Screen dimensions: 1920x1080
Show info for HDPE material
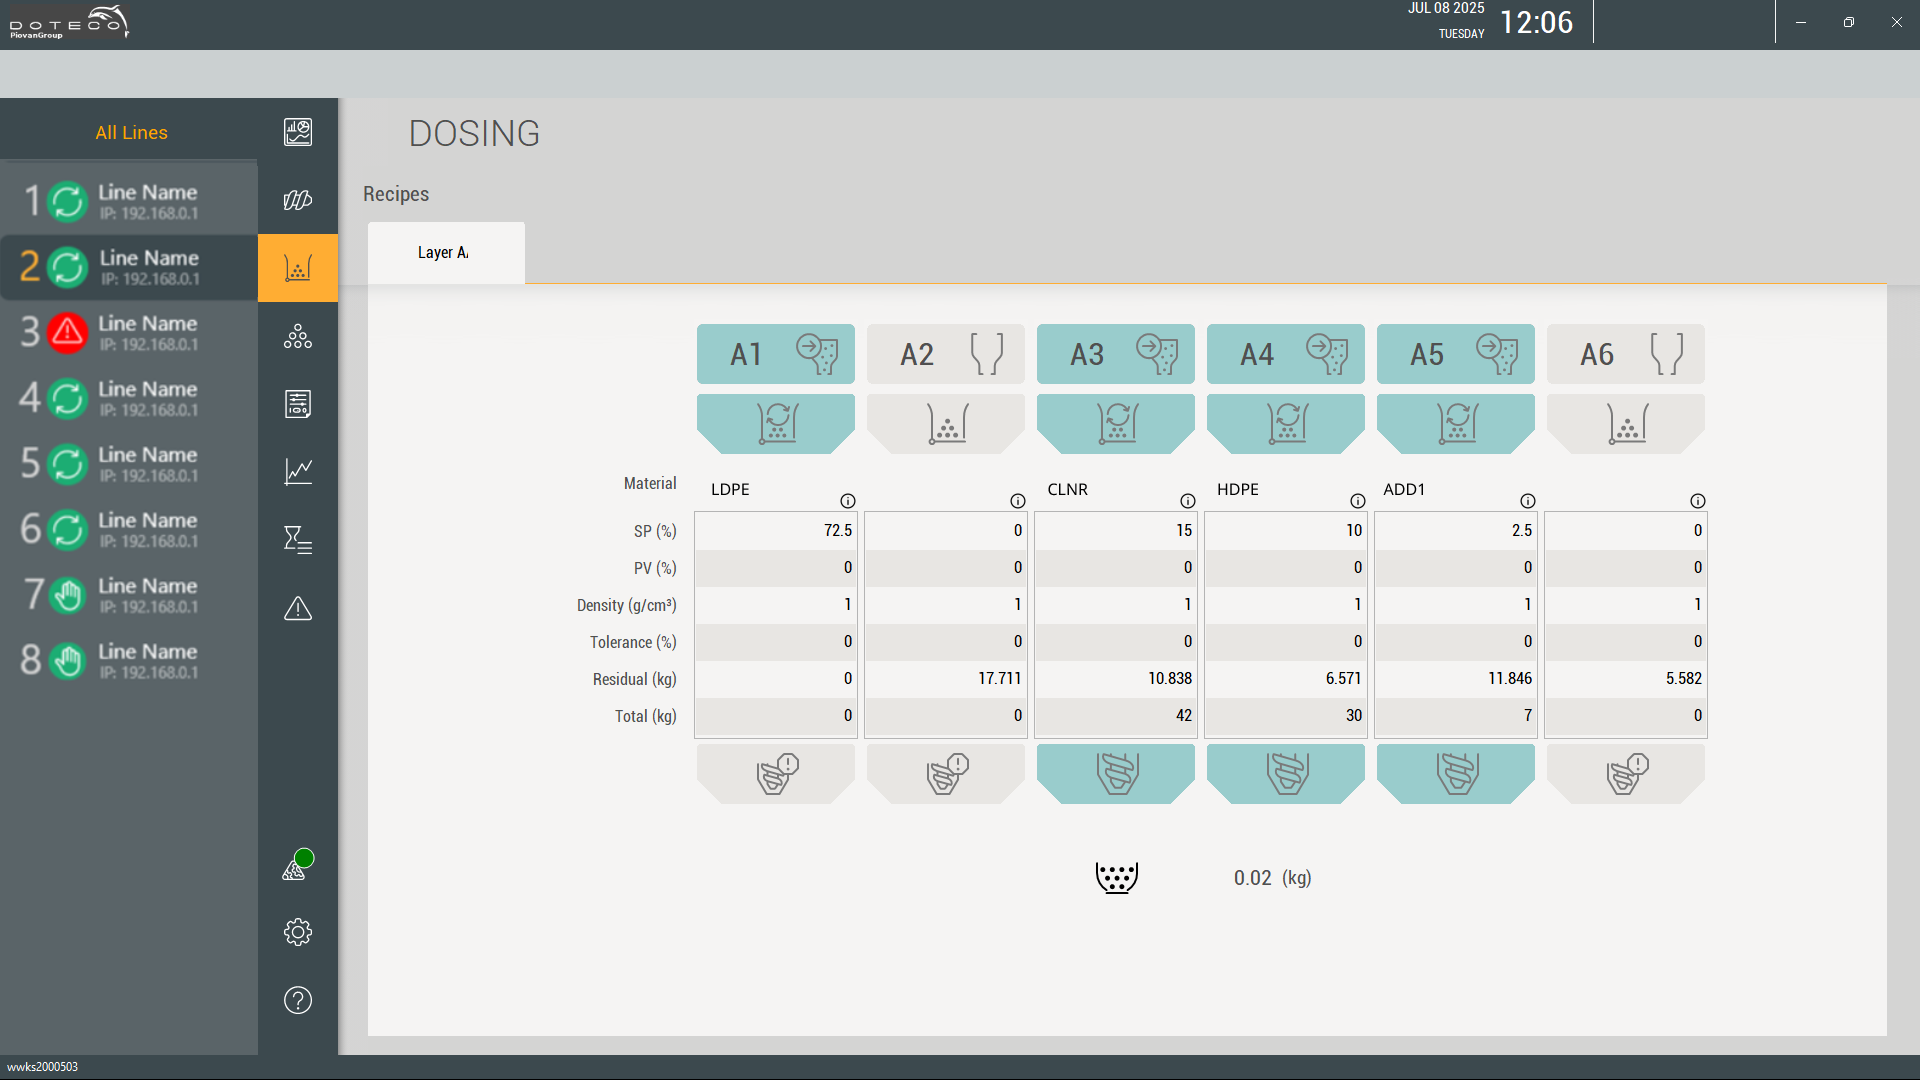1357,501
